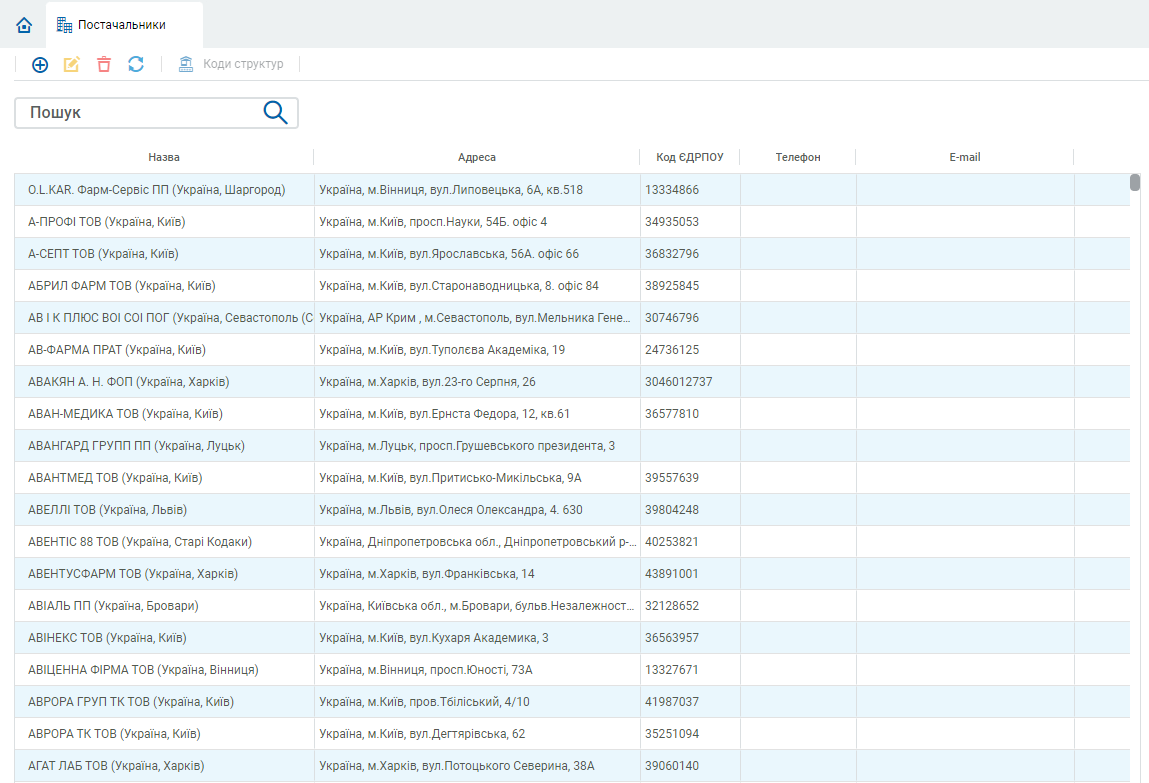The height and width of the screenshot is (783, 1149).
Task: Select row АВАКЯН А. Н. ФОП
Action: click(x=572, y=382)
